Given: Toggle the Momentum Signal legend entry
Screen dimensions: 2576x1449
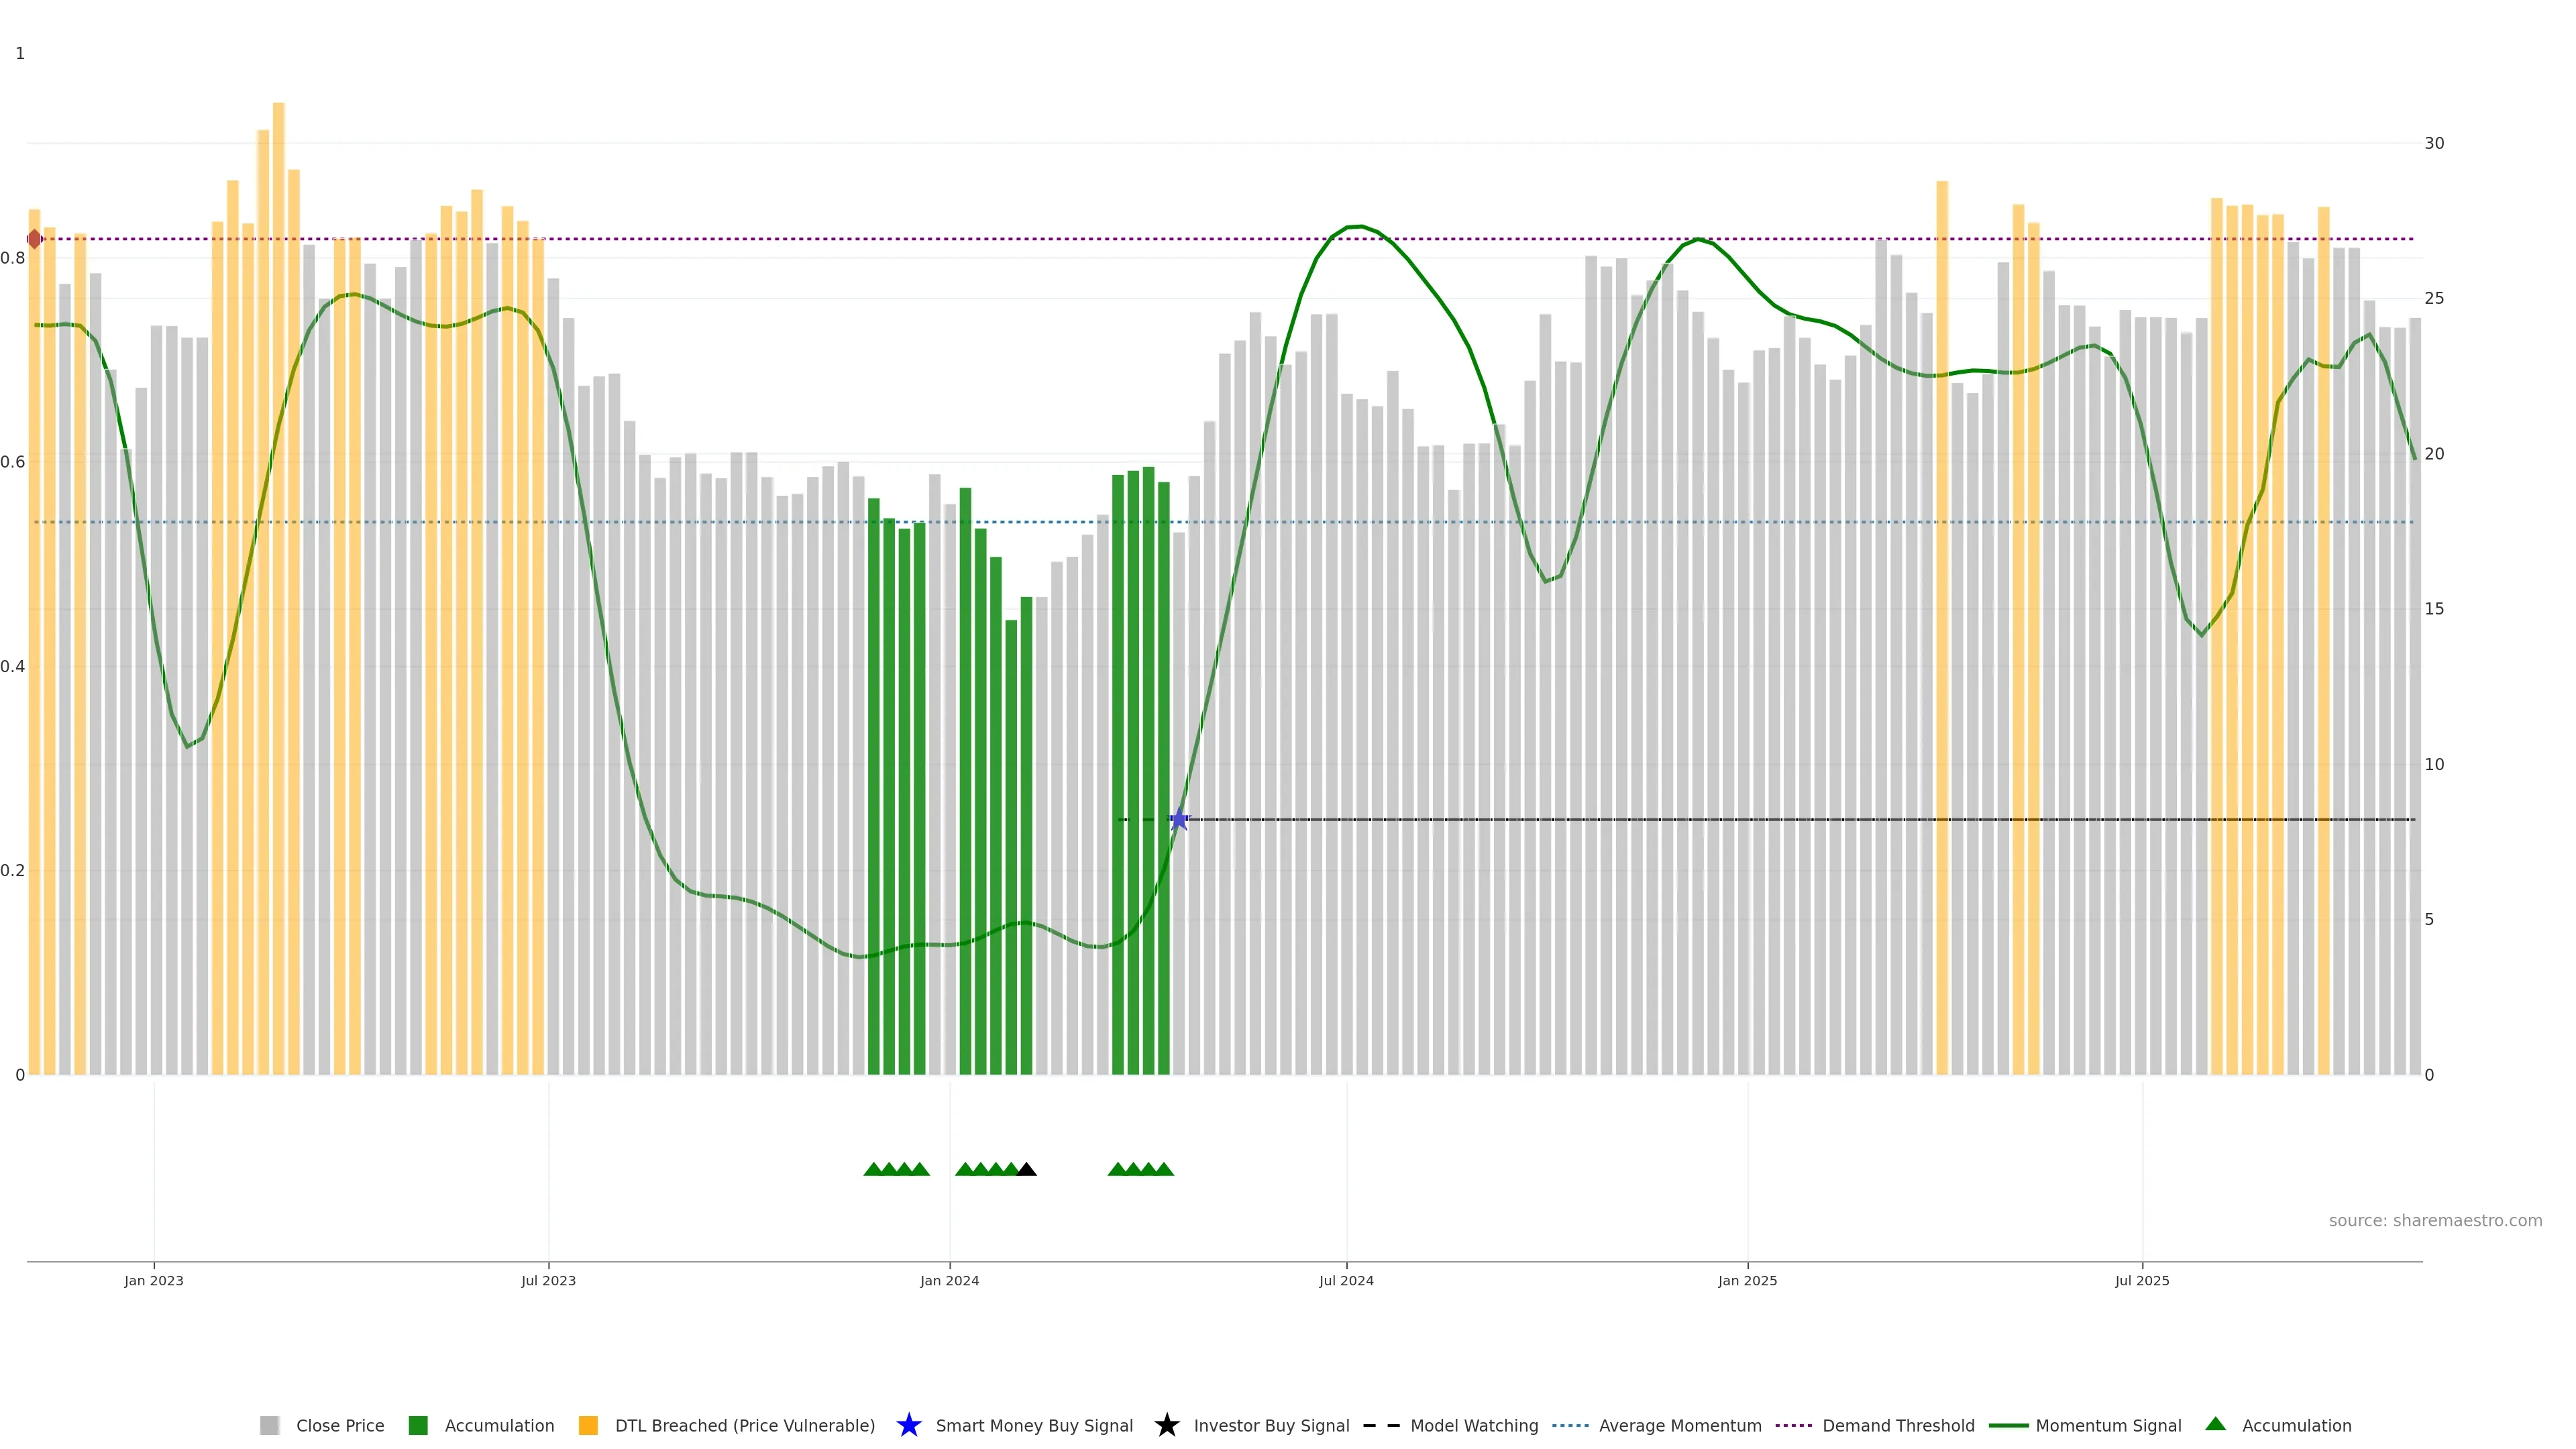Looking at the screenshot, I should point(2107,1425).
